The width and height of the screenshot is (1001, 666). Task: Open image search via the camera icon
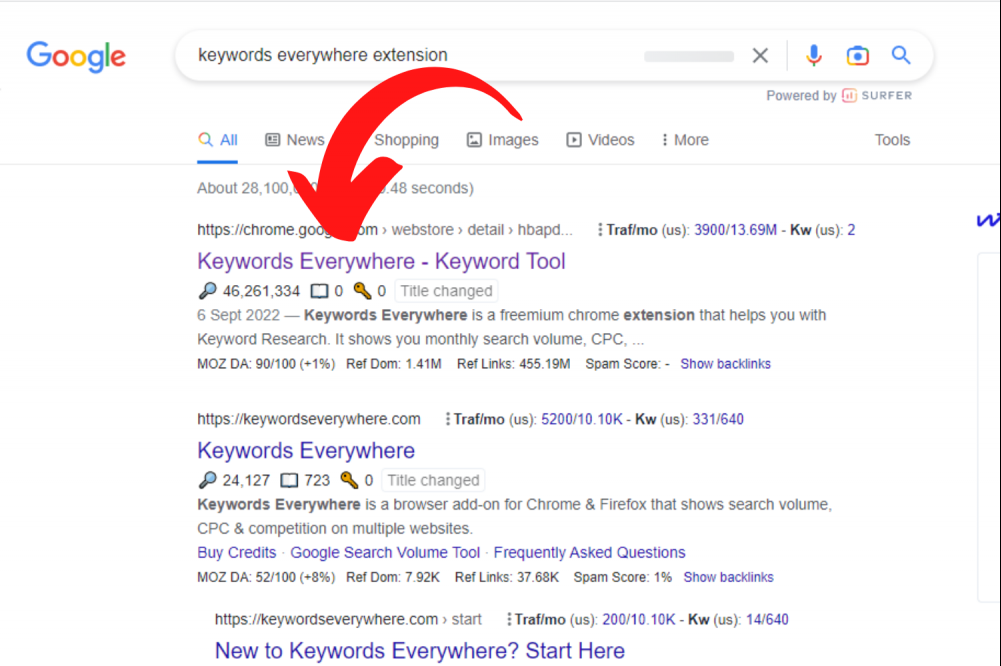coord(857,56)
